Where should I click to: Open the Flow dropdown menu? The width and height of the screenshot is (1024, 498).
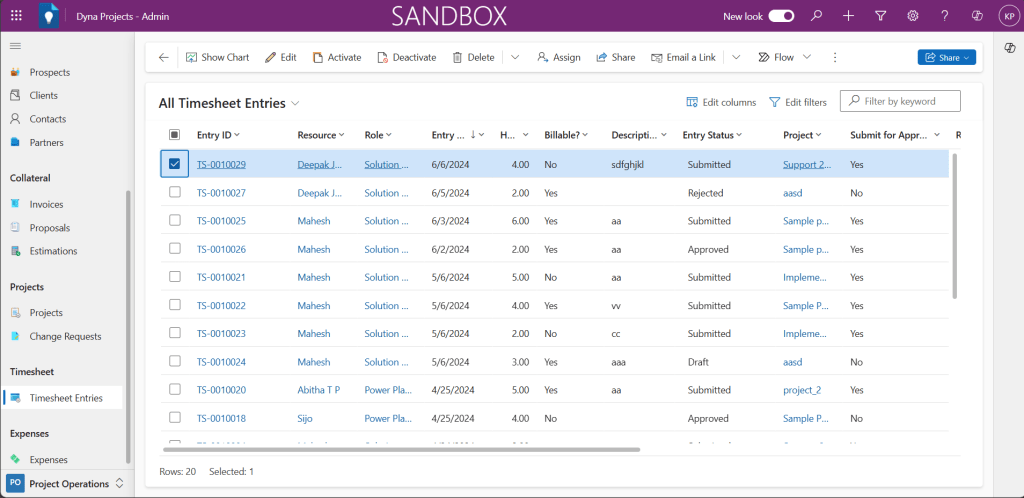click(x=784, y=57)
